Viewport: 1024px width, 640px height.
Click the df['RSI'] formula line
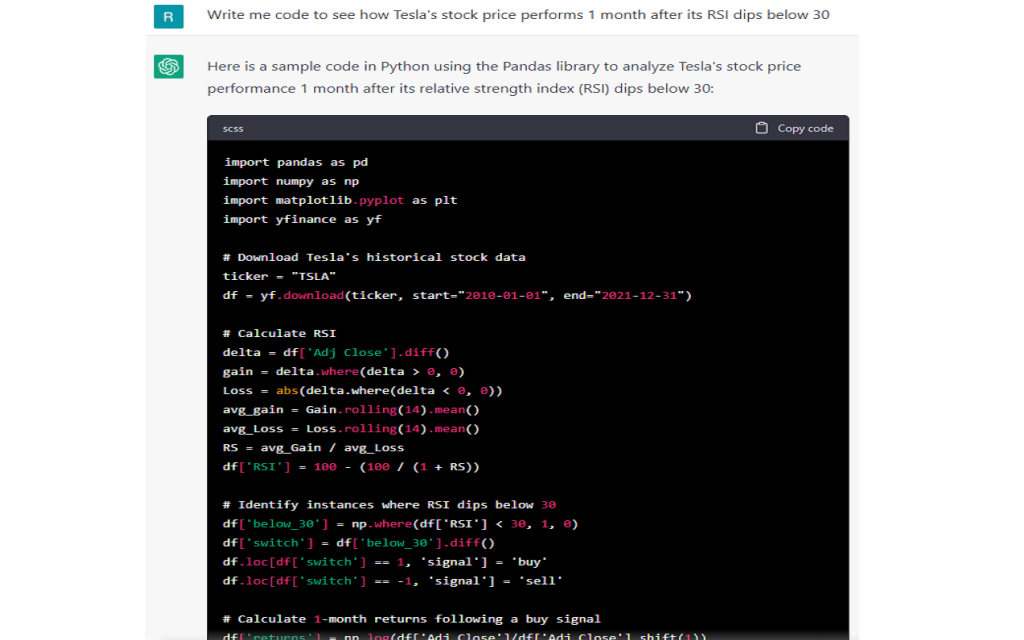point(351,466)
